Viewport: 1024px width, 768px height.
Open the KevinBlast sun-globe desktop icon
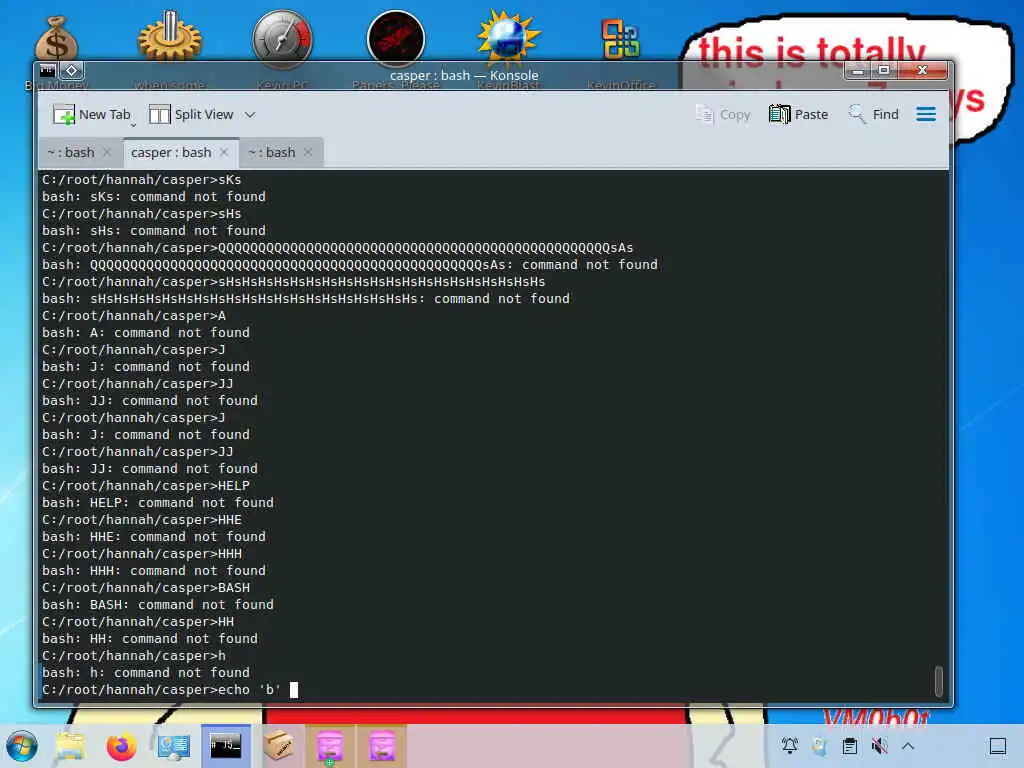(508, 38)
